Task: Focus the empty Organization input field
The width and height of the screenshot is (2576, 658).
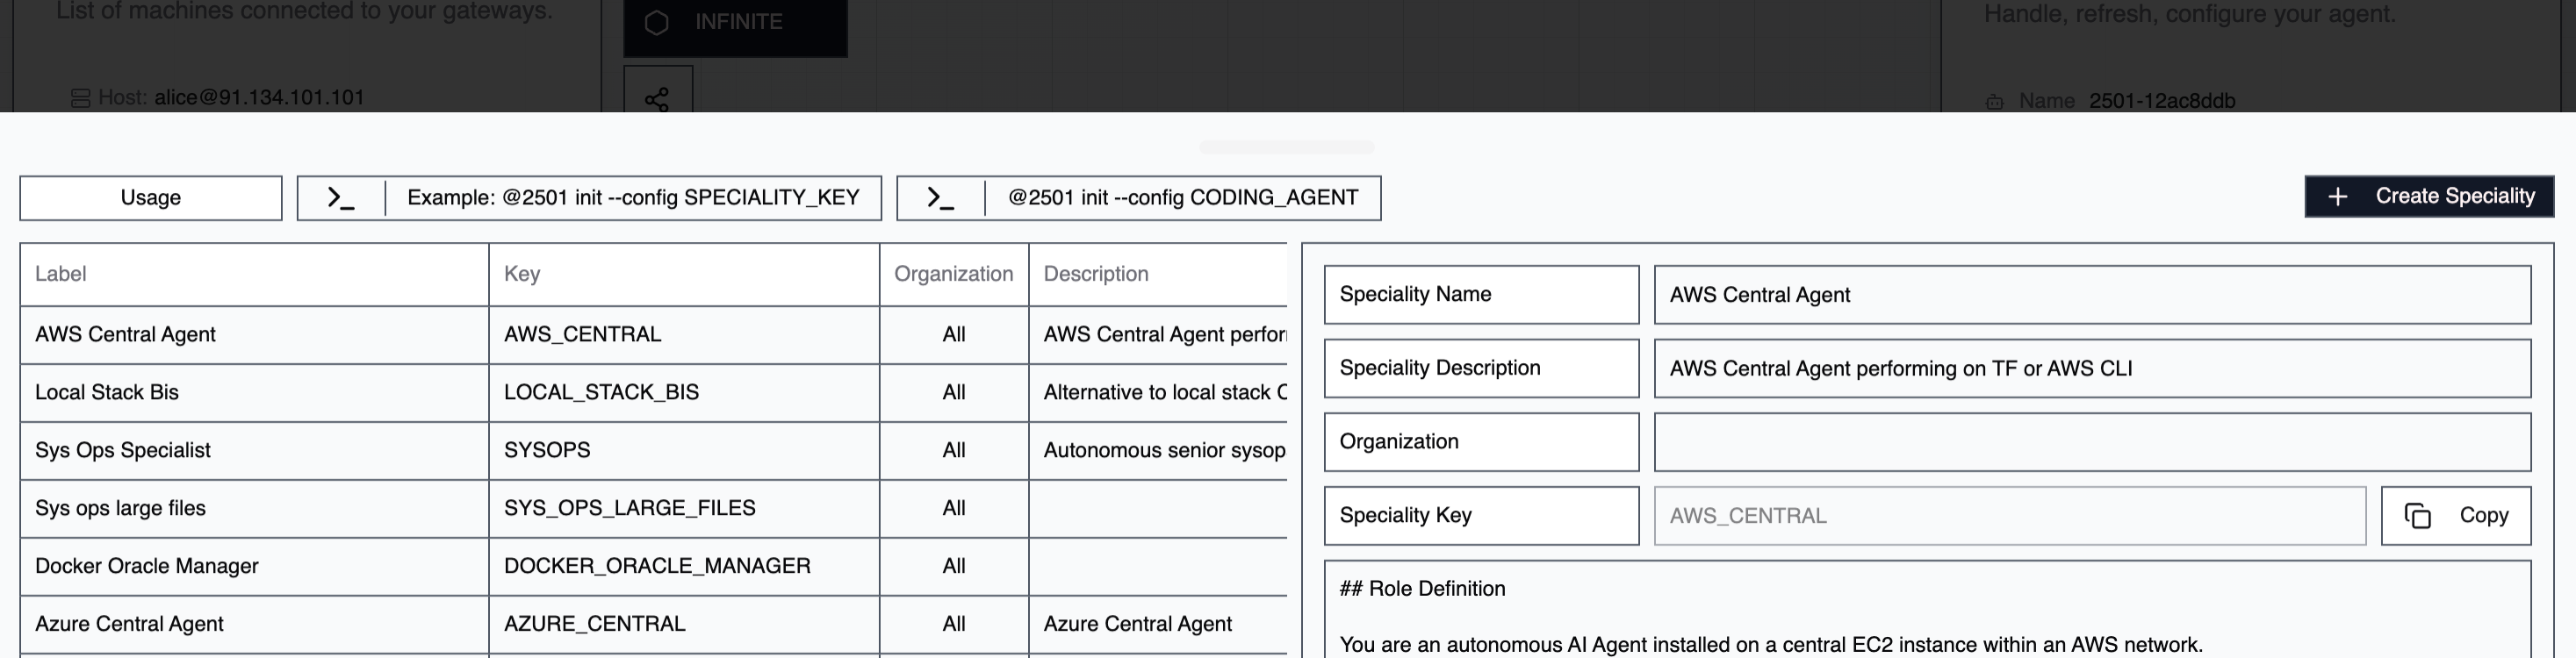Action: click(x=2092, y=442)
